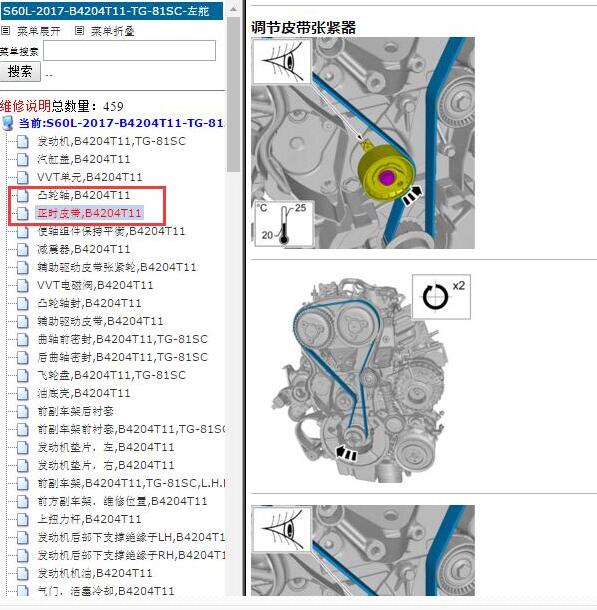Open 发动机后部下支撑绝缘子RH,B4204T1 entry
Viewport: 597px width, 610px height.
point(131,555)
